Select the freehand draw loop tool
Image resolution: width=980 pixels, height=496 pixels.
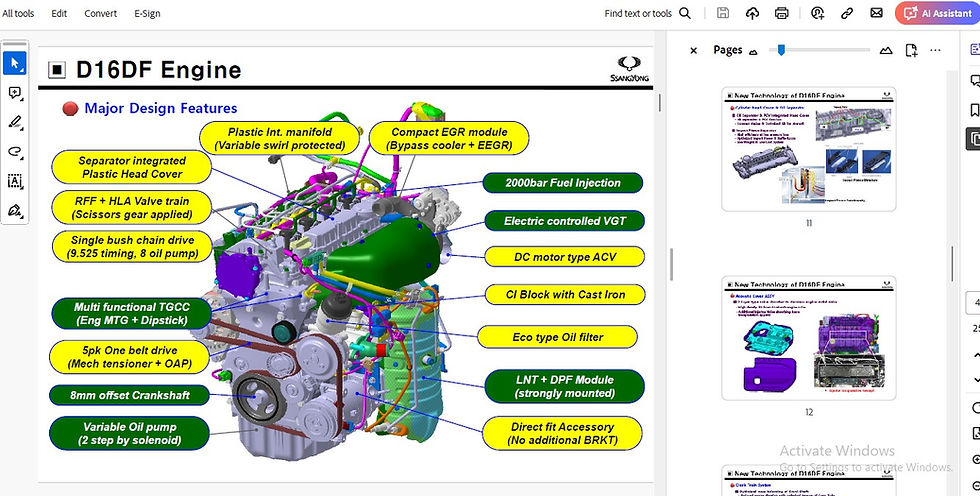(x=15, y=151)
